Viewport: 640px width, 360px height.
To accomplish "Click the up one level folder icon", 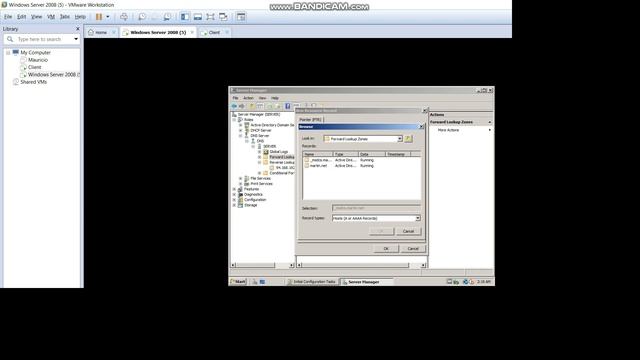I will point(408,139).
